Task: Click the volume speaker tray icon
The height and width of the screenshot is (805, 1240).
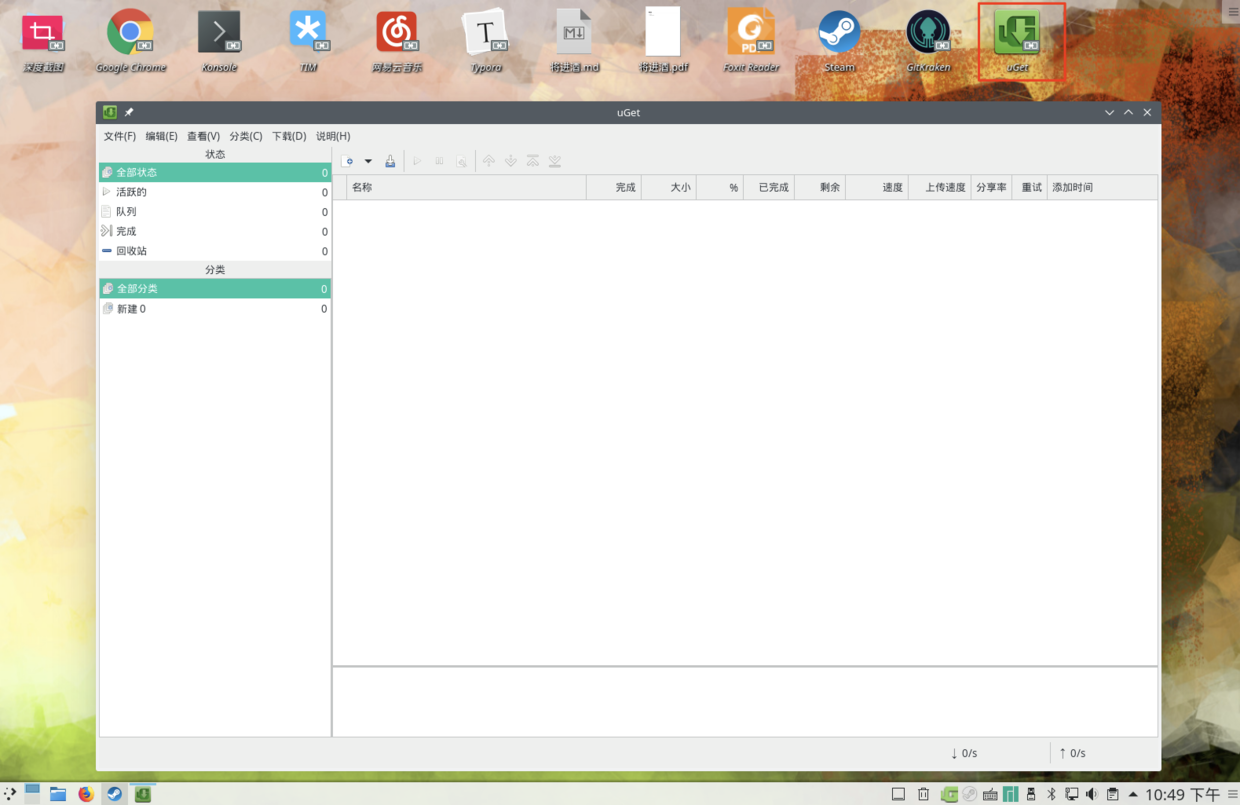Action: 1091,794
